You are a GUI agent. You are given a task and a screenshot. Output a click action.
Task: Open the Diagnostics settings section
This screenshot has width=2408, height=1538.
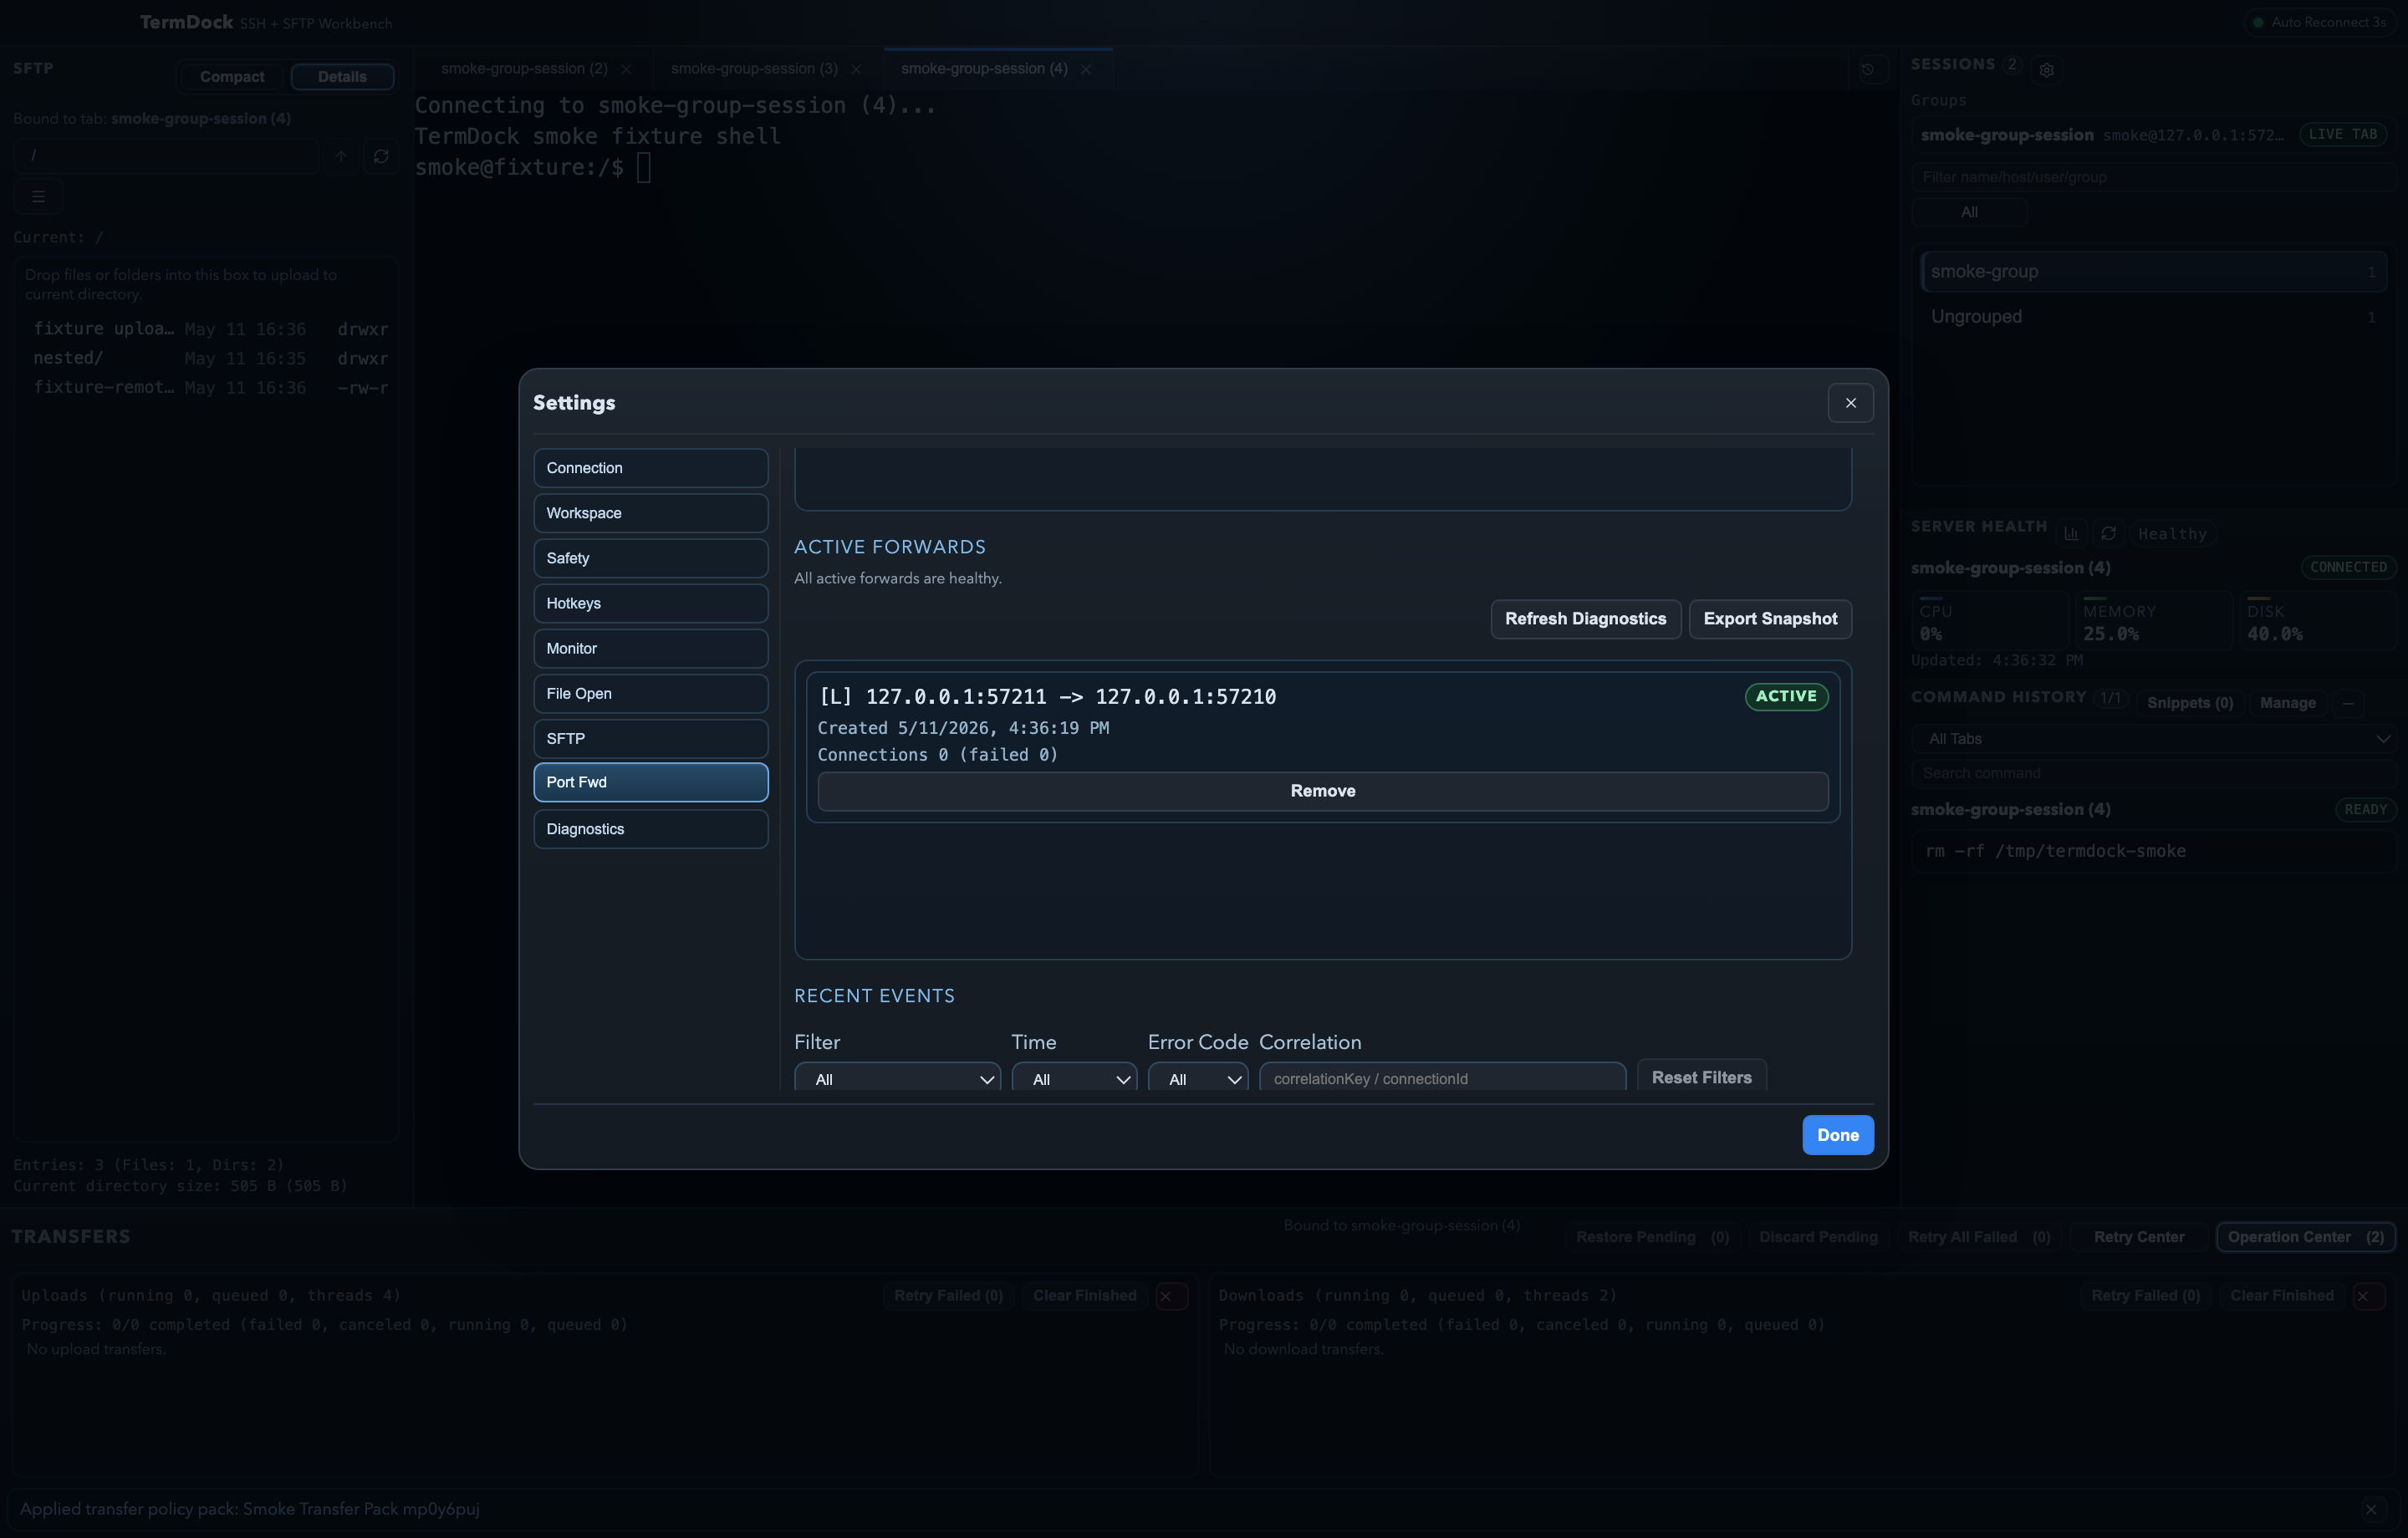651,829
